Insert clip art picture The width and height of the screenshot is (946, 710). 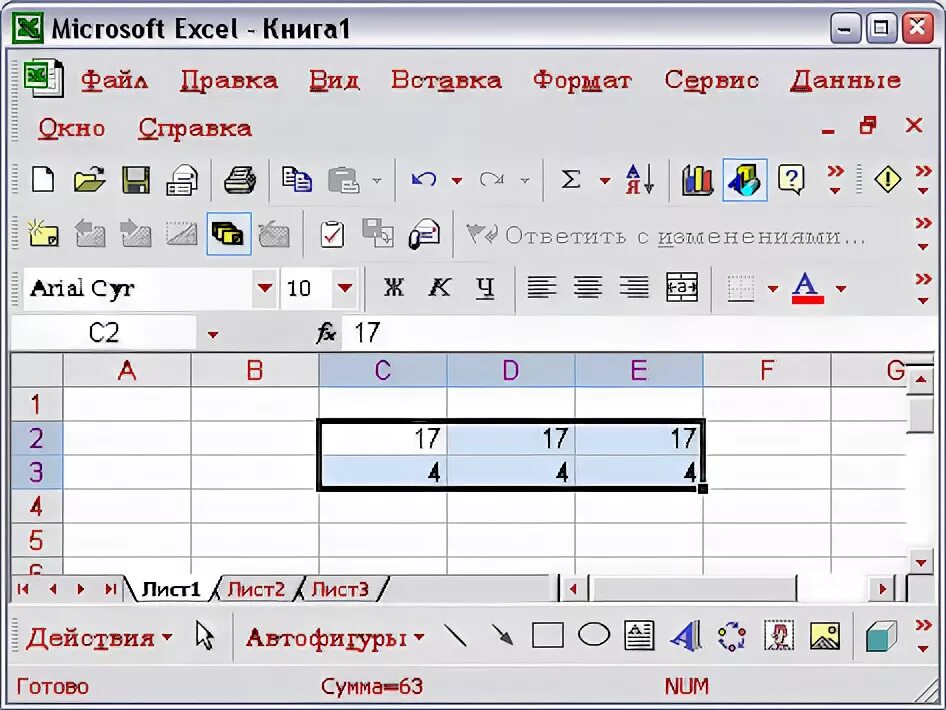click(x=778, y=635)
